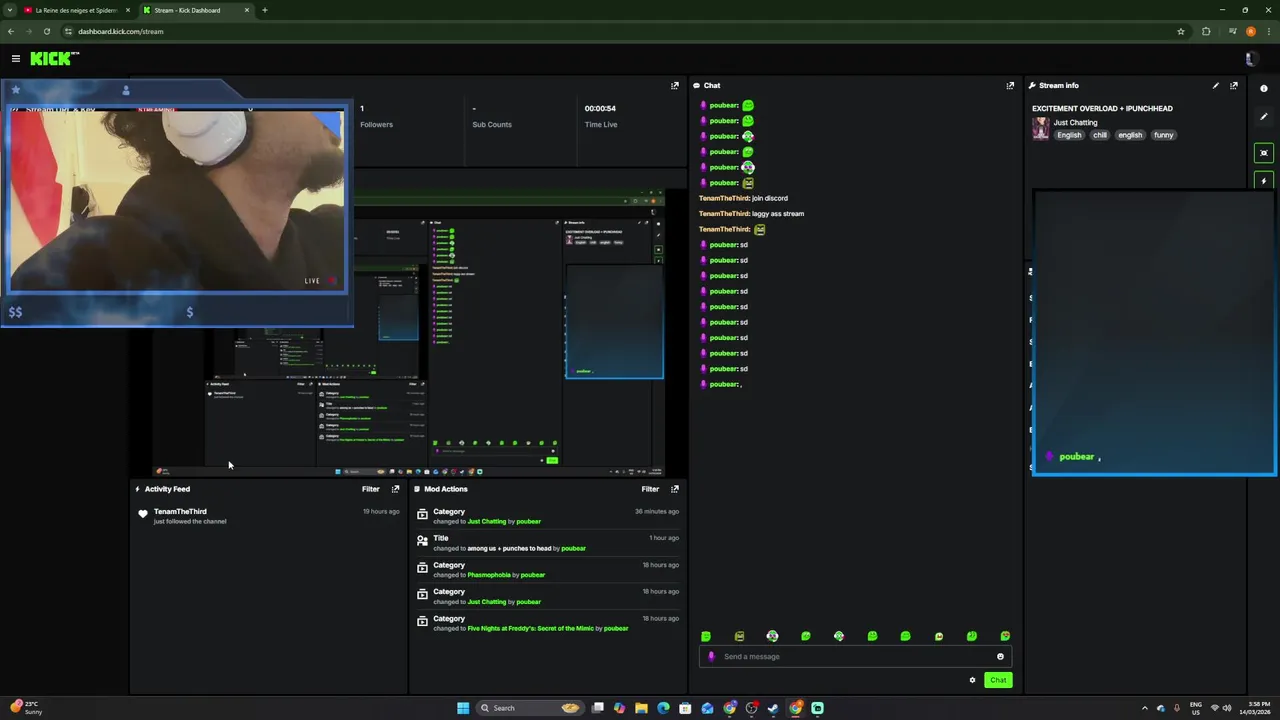The height and width of the screenshot is (720, 1280).
Task: Open Chrome profile avatar
Action: point(1251,31)
